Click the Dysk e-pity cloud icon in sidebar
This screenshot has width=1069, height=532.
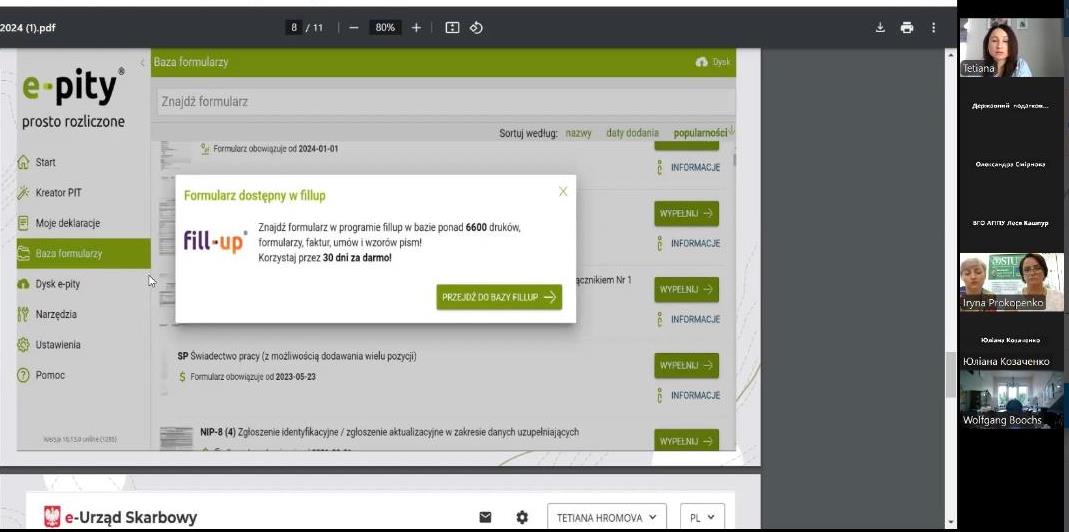tap(23, 284)
